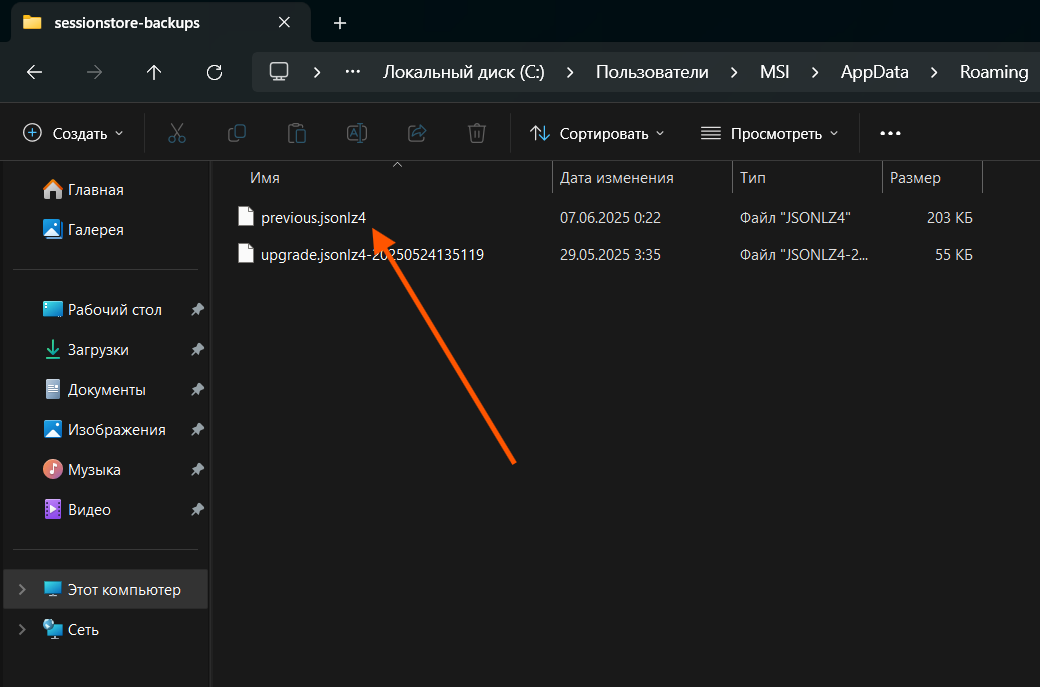
Task: Click the Copy icon in toolbar
Action: (x=237, y=133)
